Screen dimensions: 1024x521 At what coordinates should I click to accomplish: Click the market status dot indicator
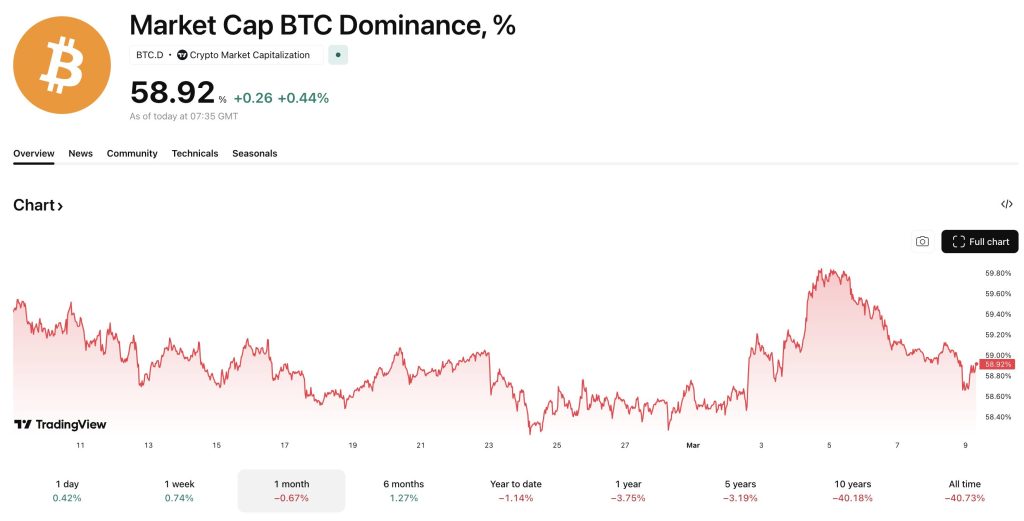pyautogui.click(x=338, y=55)
